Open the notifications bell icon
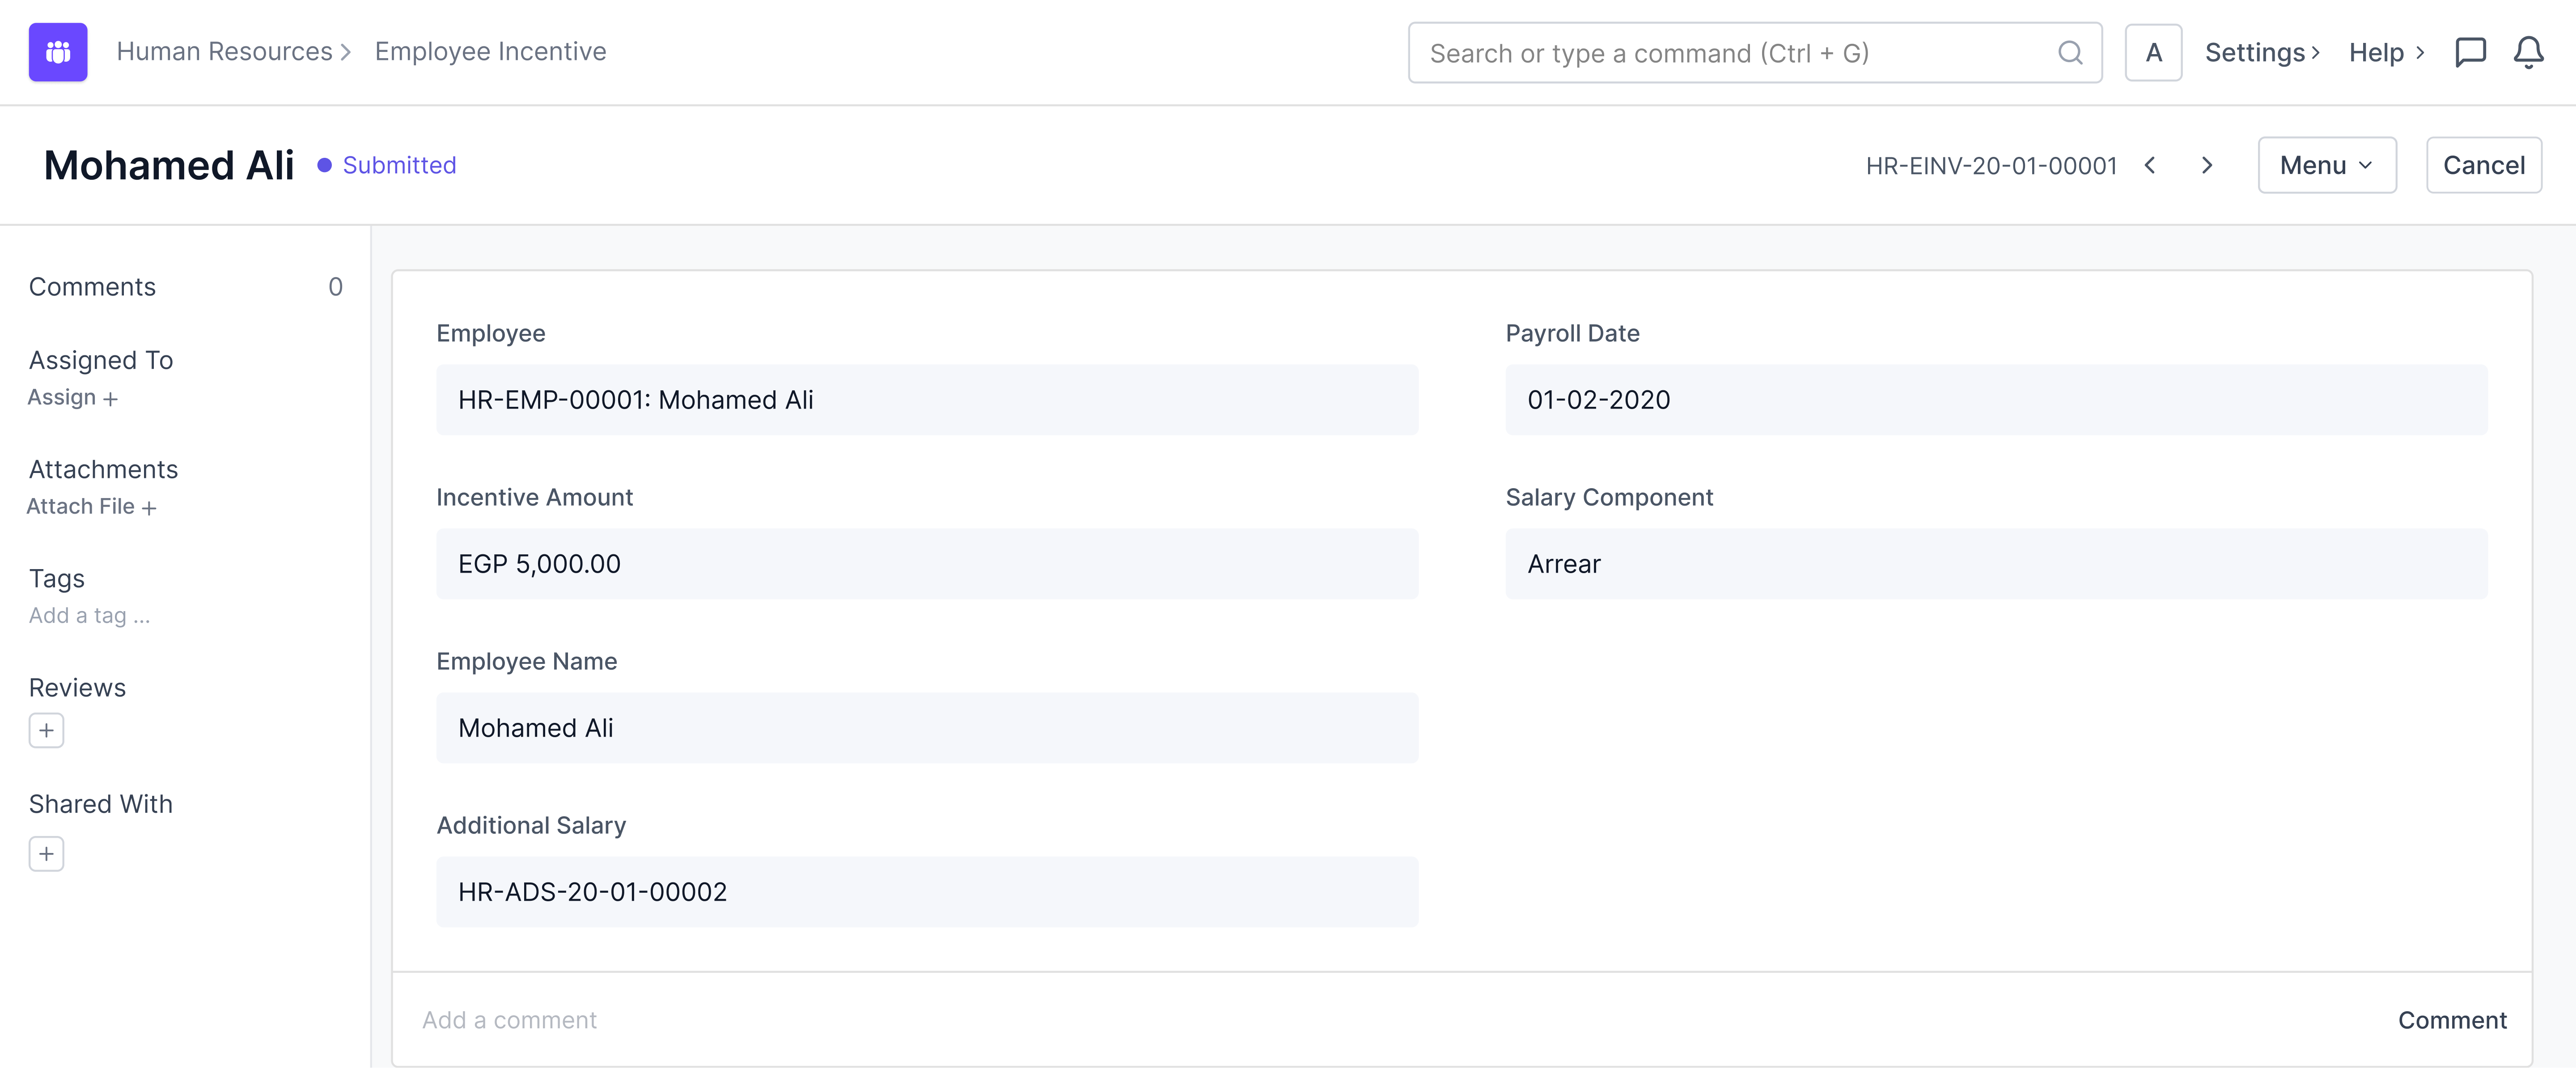2576x1068 pixels. pyautogui.click(x=2528, y=52)
